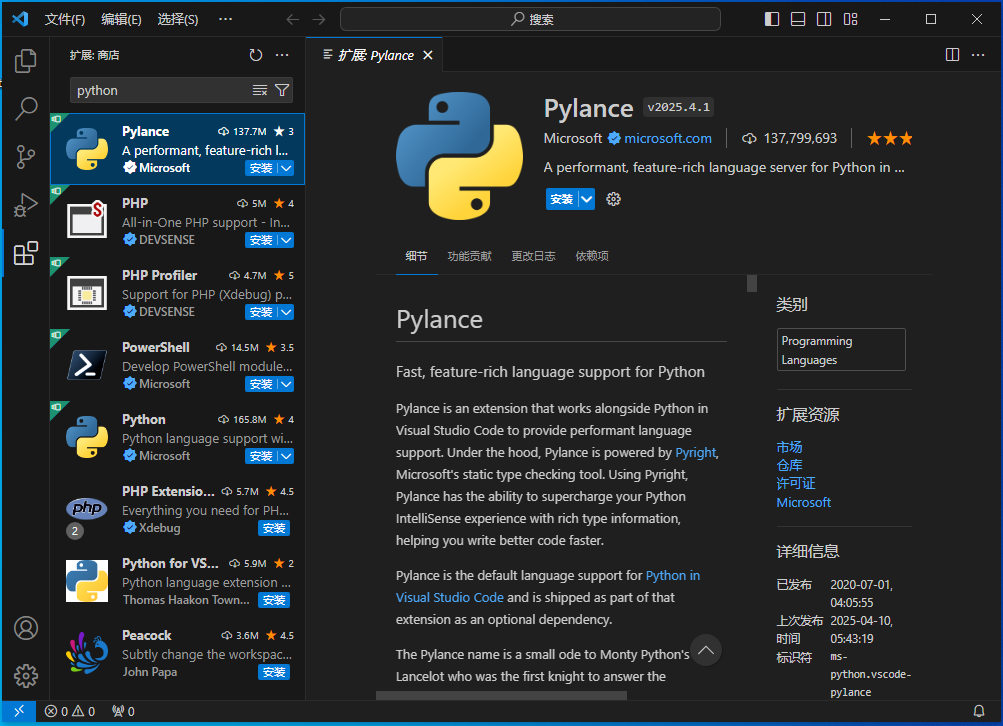Viewport: 1003px width, 726px height.
Task: Open the Accounts menu icon
Action: 26,628
